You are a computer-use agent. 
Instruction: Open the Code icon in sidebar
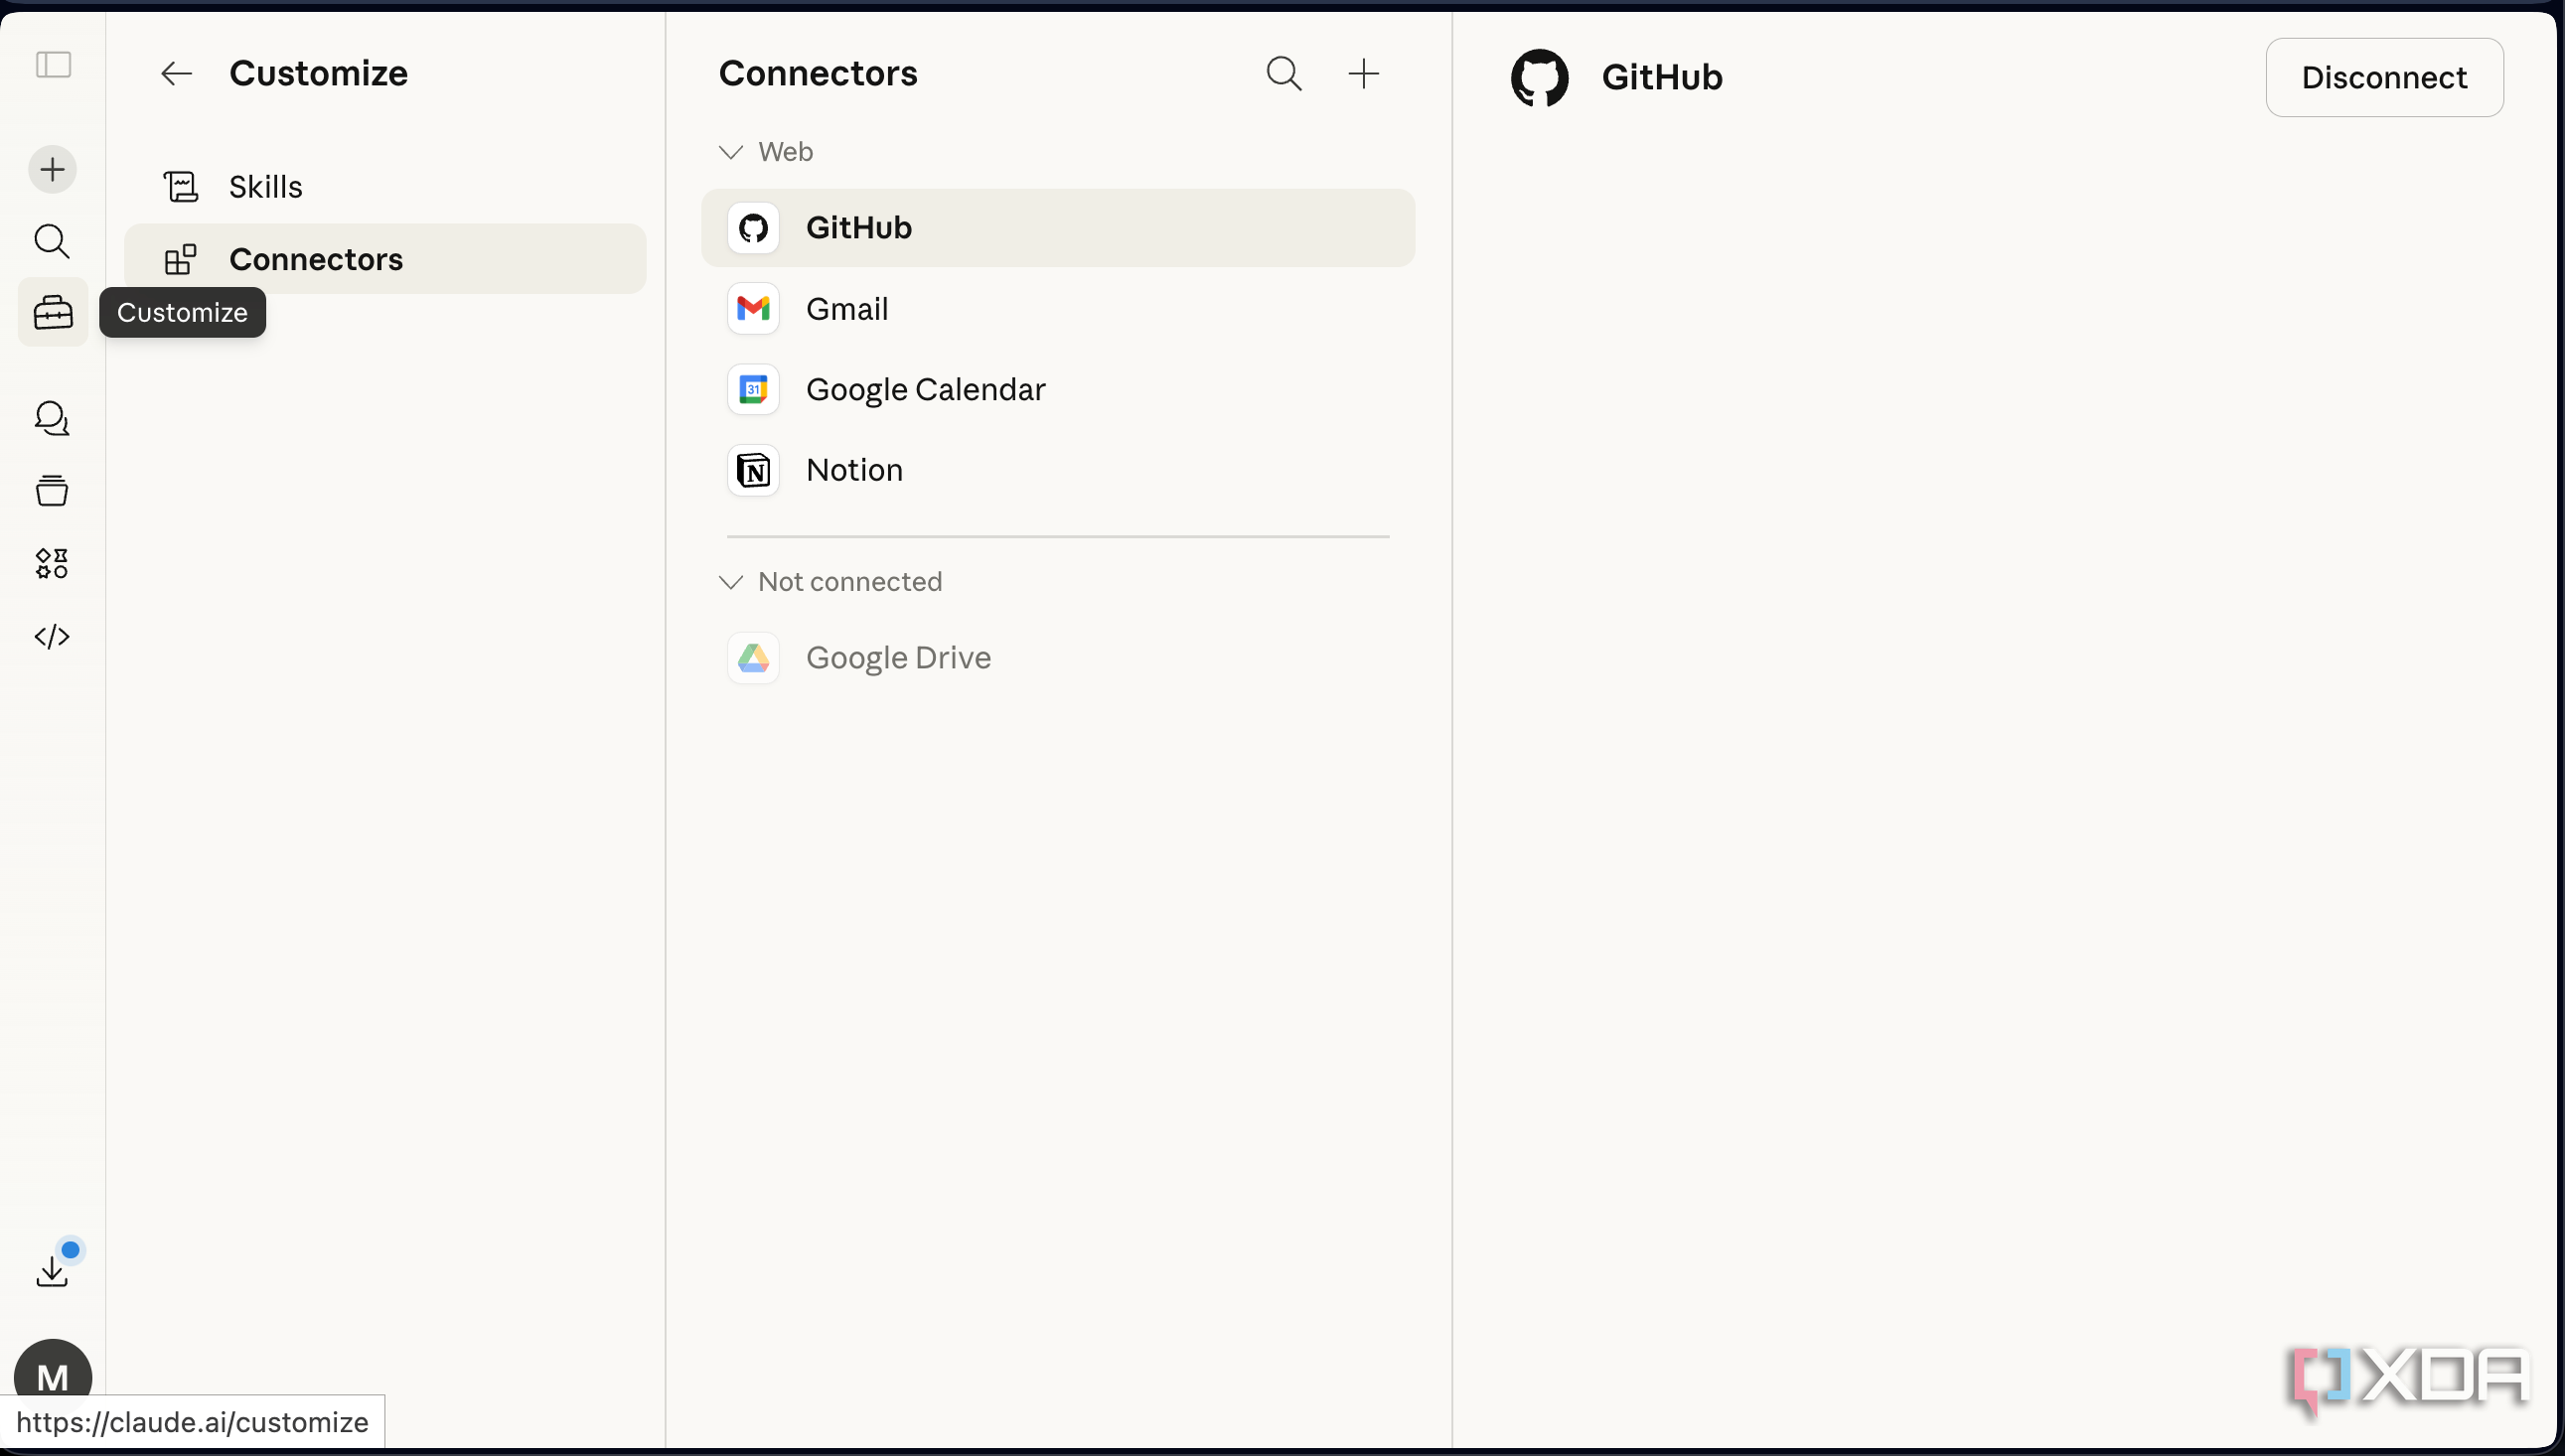pos(52,637)
